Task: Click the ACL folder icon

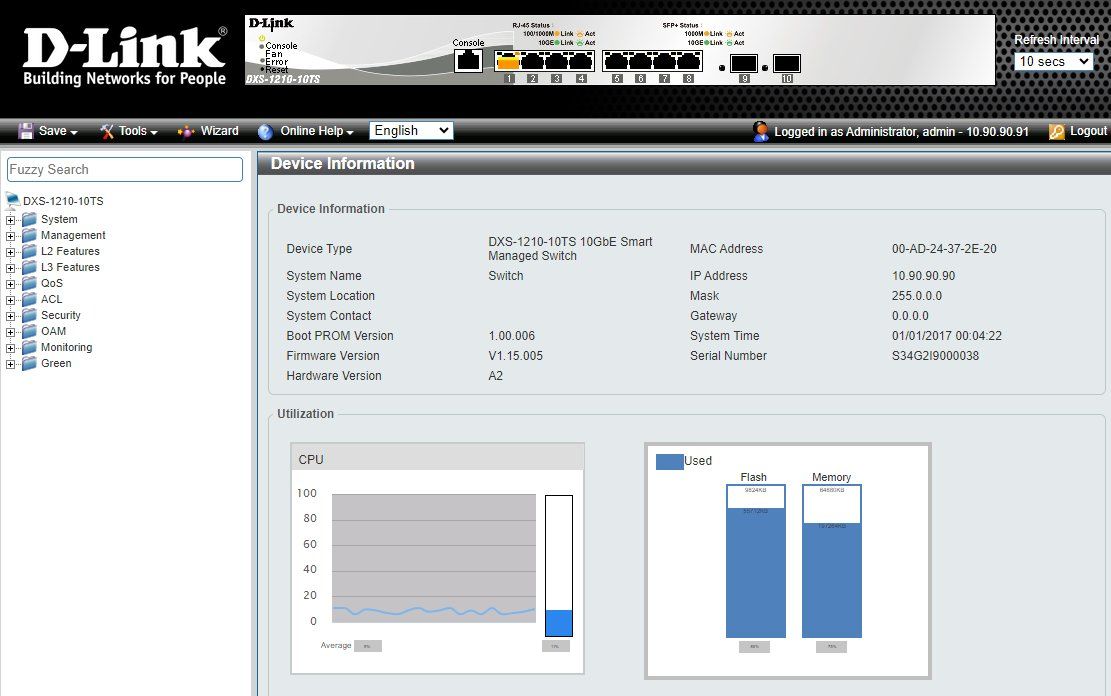Action: pos(29,299)
